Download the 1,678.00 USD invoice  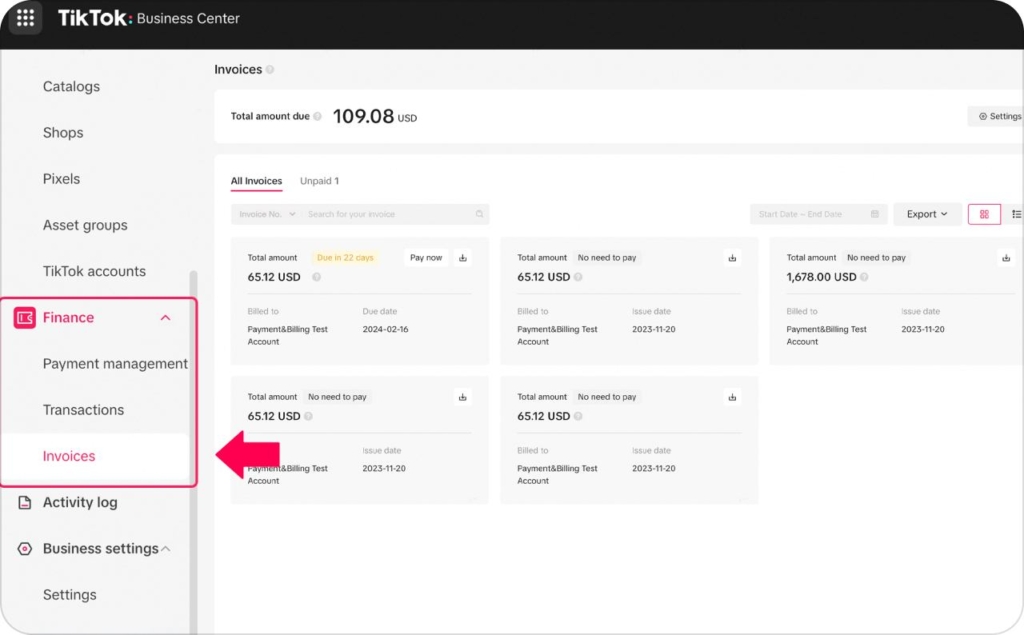[x=1004, y=257]
